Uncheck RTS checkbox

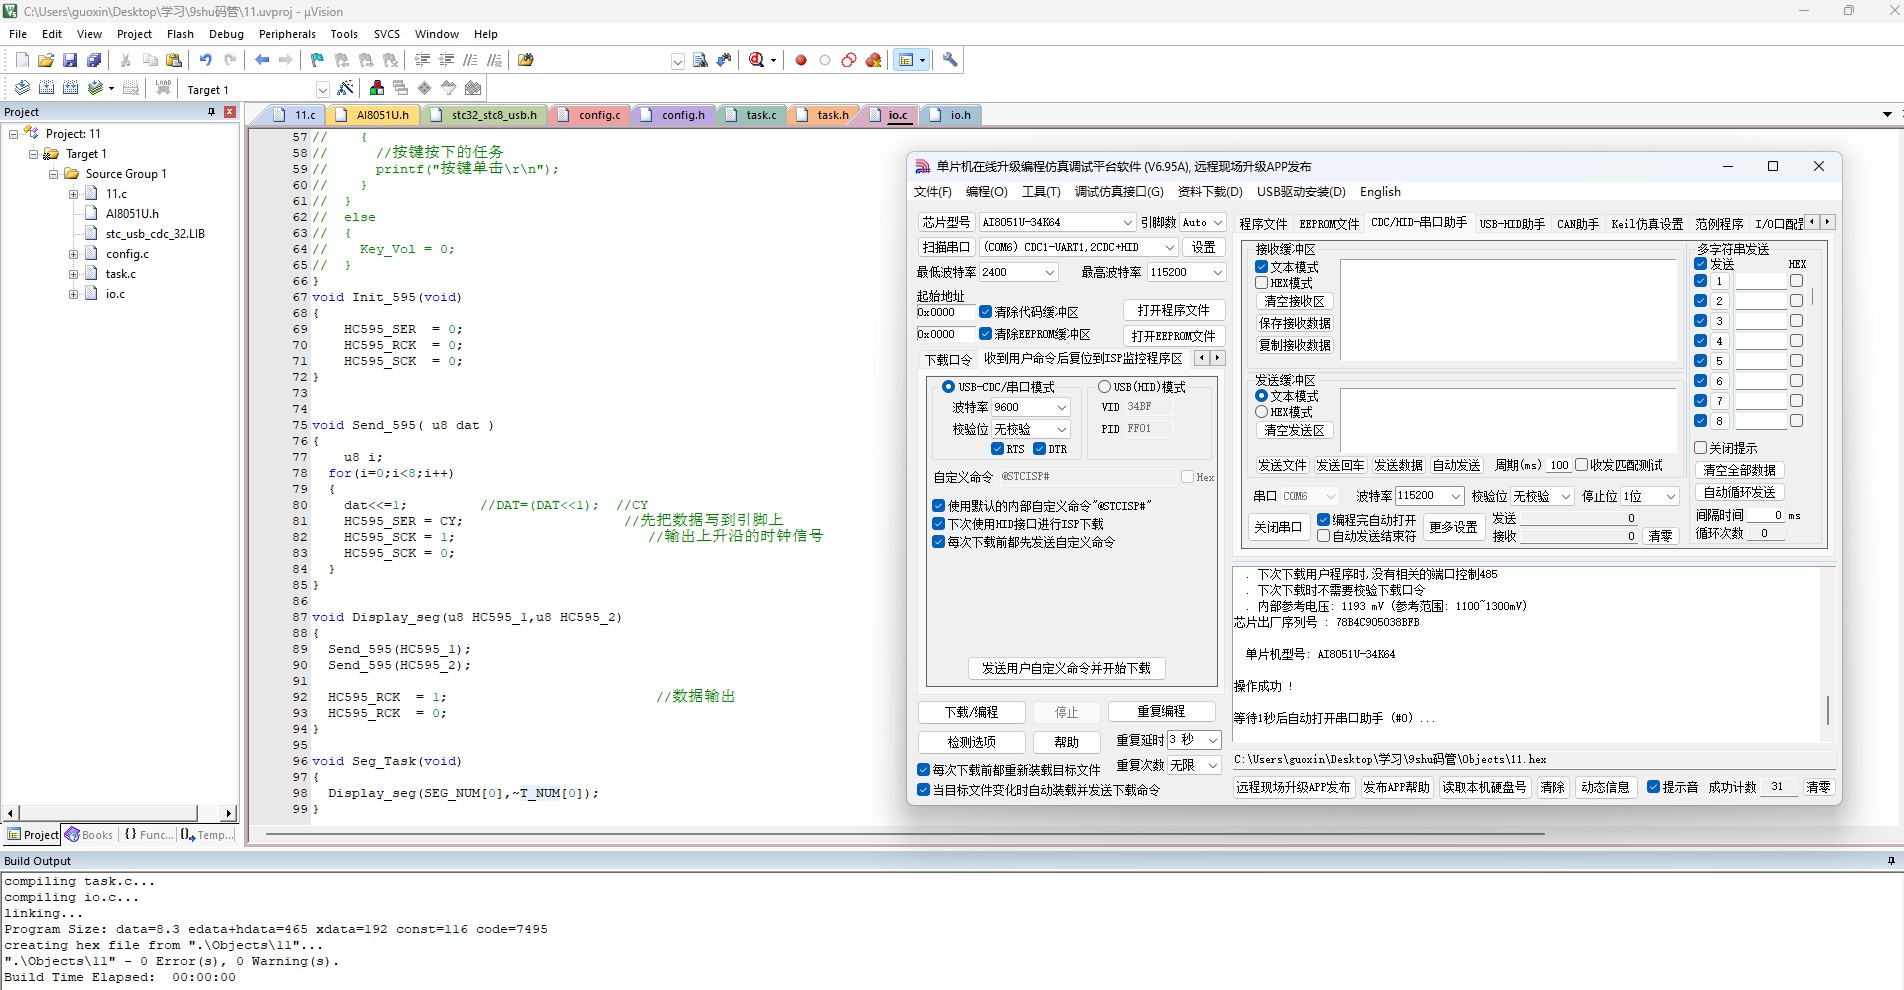coord(997,449)
